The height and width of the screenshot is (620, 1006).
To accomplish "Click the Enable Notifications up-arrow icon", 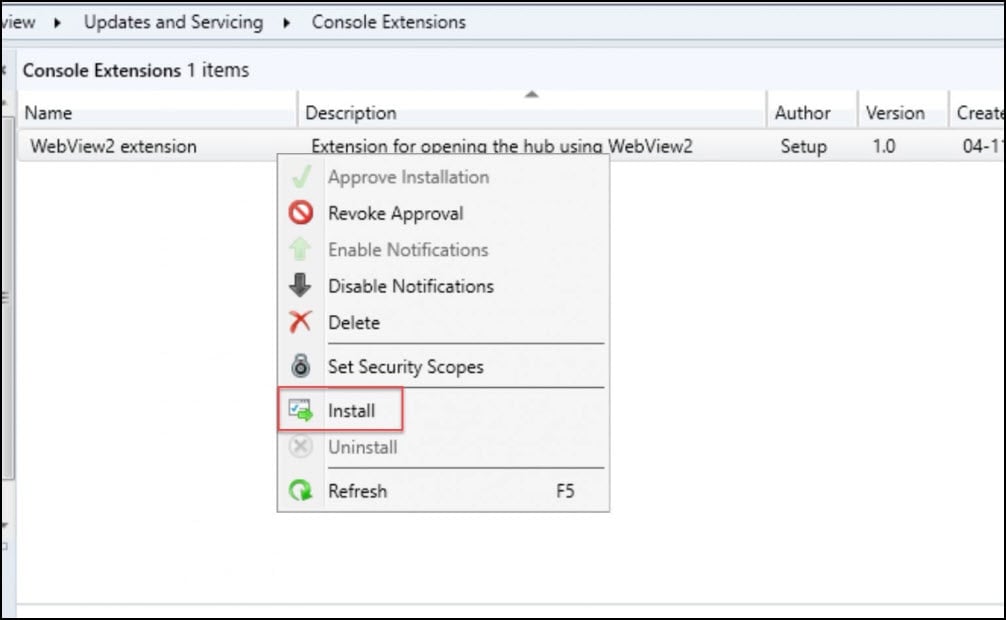I will pos(300,249).
